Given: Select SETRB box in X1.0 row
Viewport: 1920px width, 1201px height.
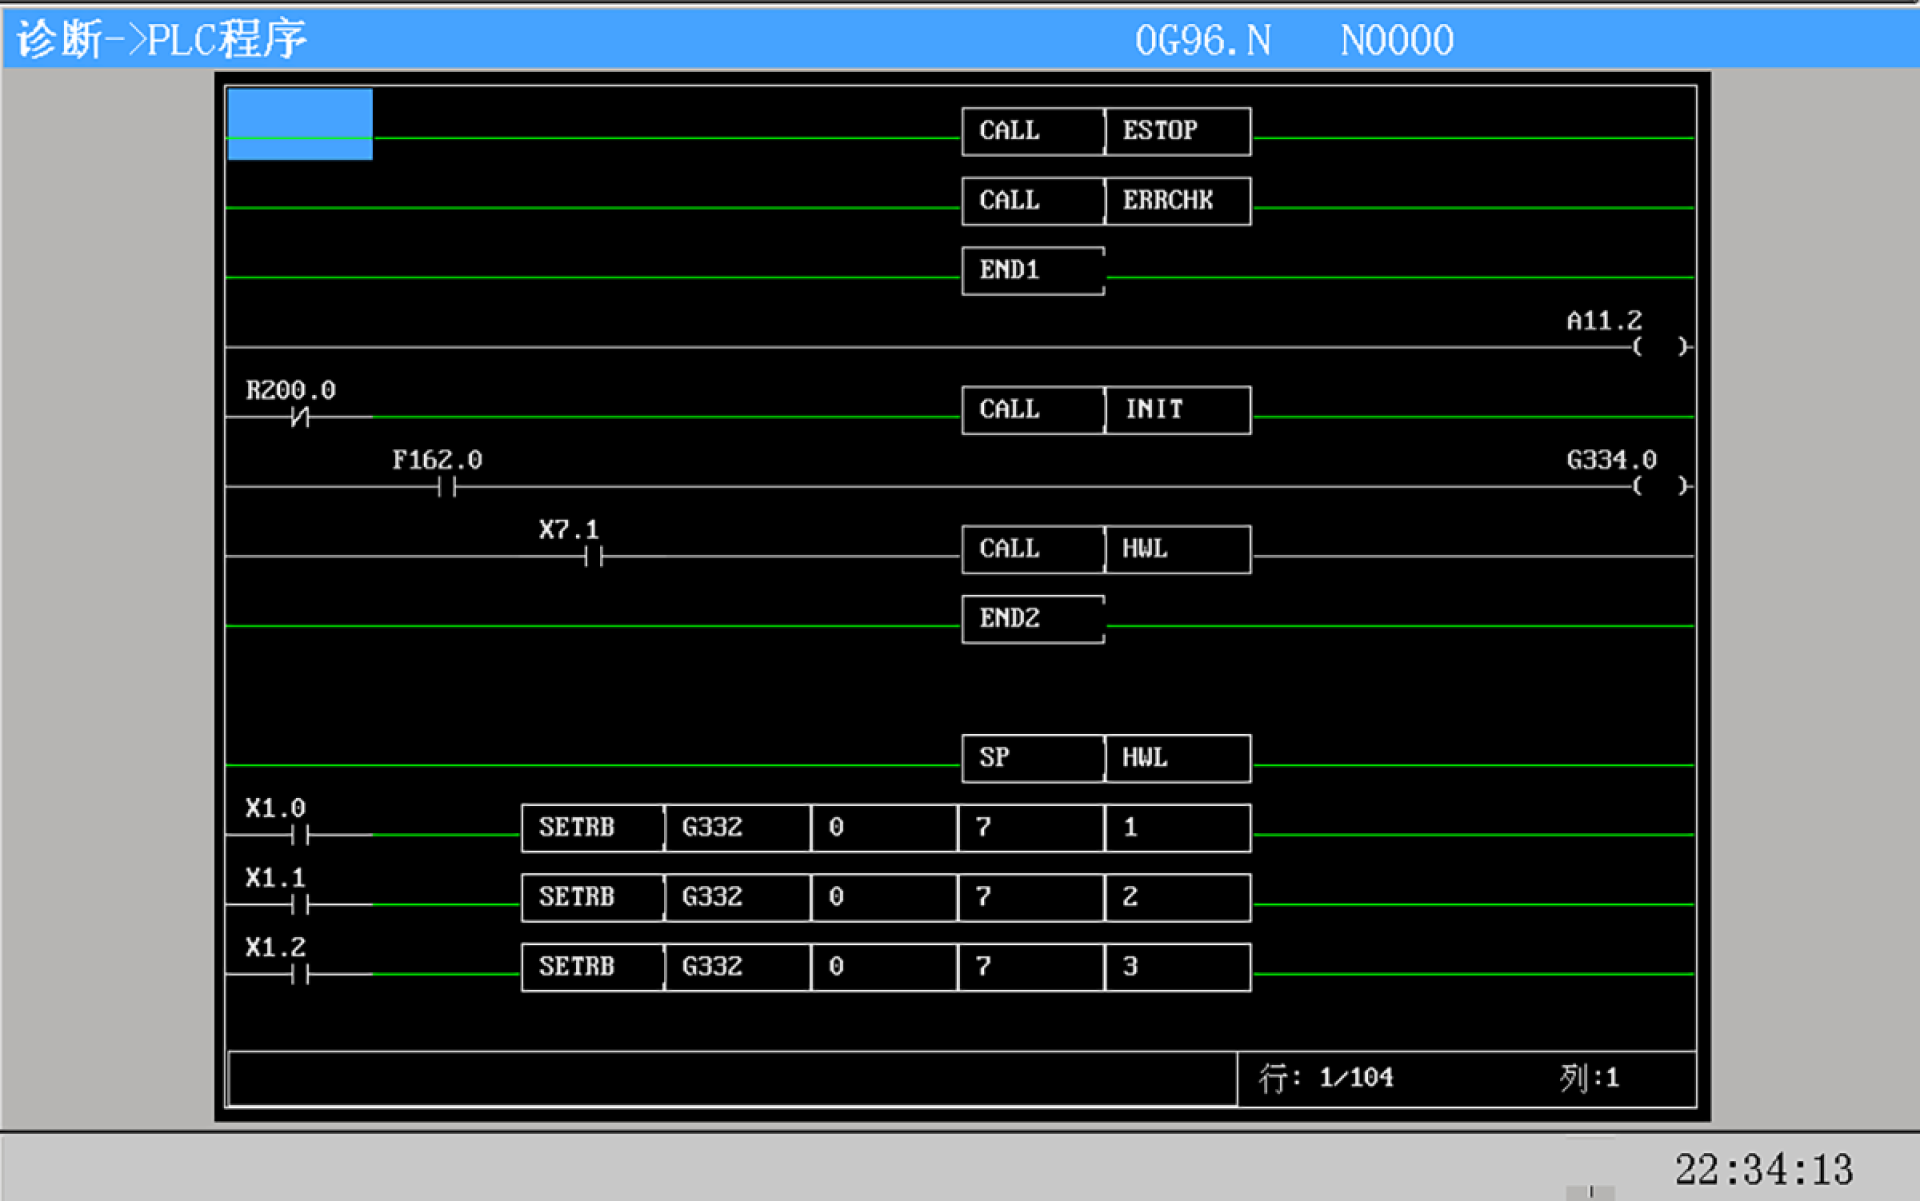Looking at the screenshot, I should point(592,828).
